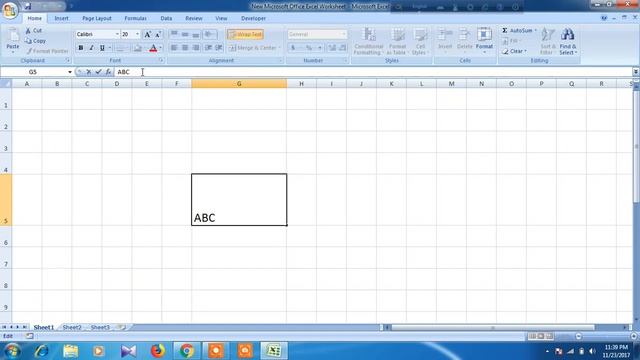Open the Format cells menu

(x=484, y=41)
